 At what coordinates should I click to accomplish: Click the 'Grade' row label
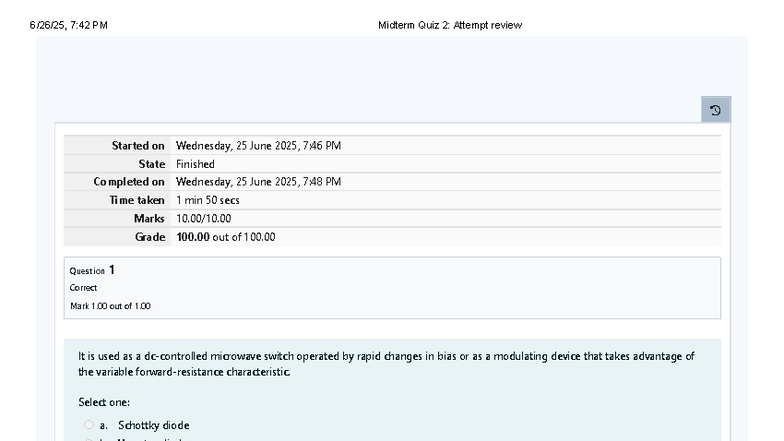tap(150, 237)
